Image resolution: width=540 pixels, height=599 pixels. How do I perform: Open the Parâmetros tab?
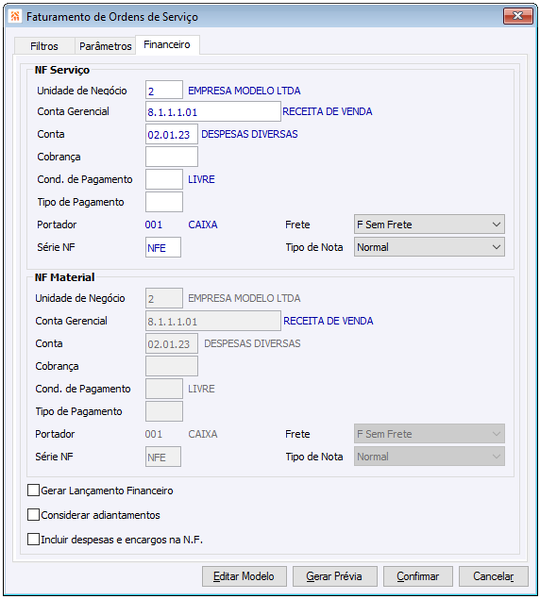[105, 46]
